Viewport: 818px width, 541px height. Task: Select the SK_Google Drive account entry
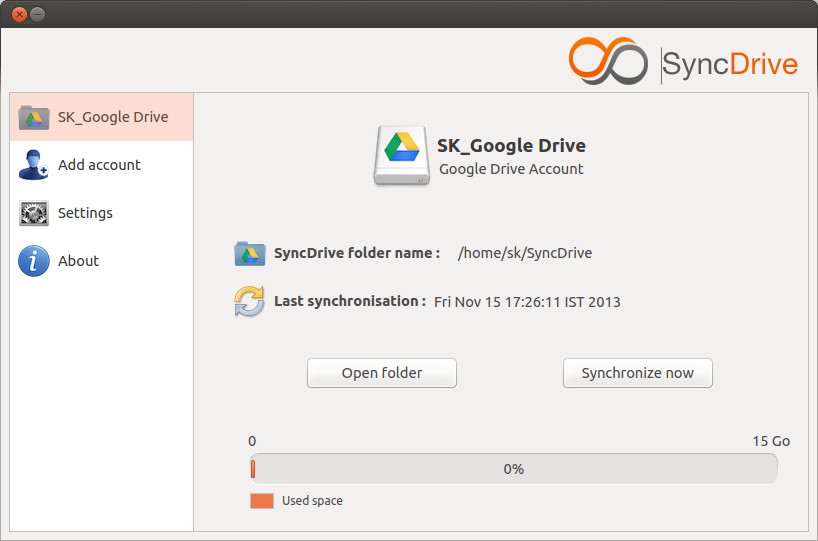pyautogui.click(x=102, y=117)
